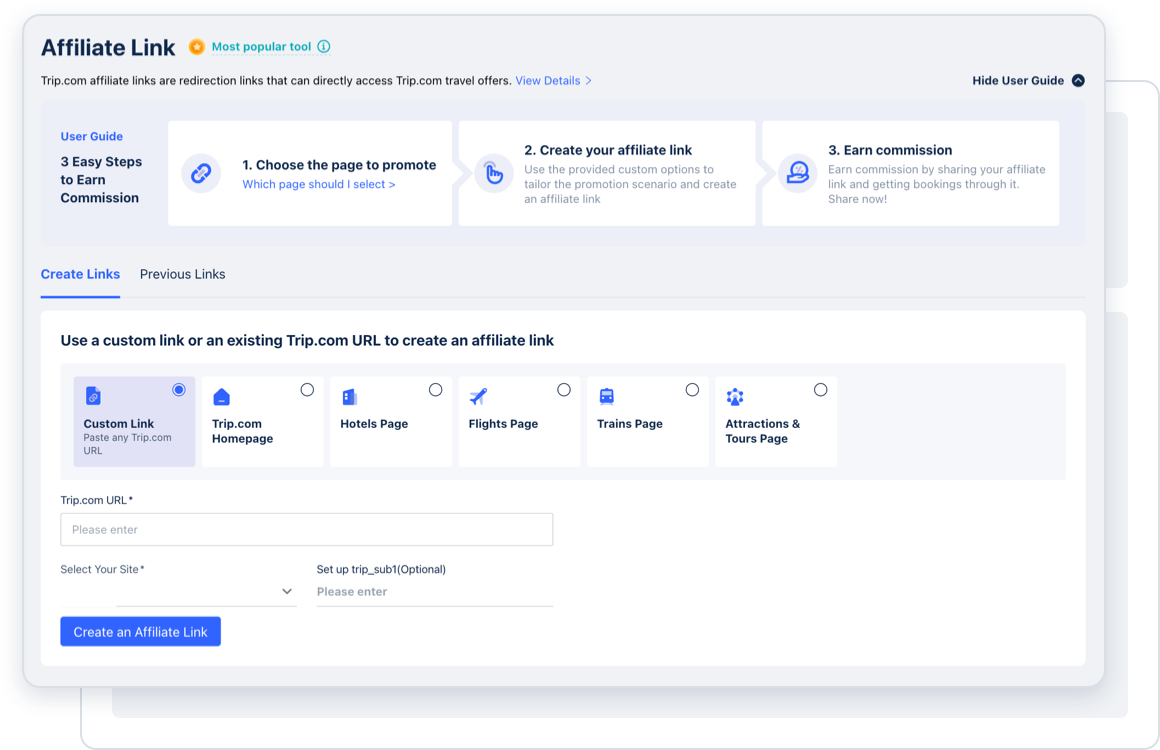Click the orange star badge icon
Viewport: 1160px width, 750px height.
click(197, 47)
